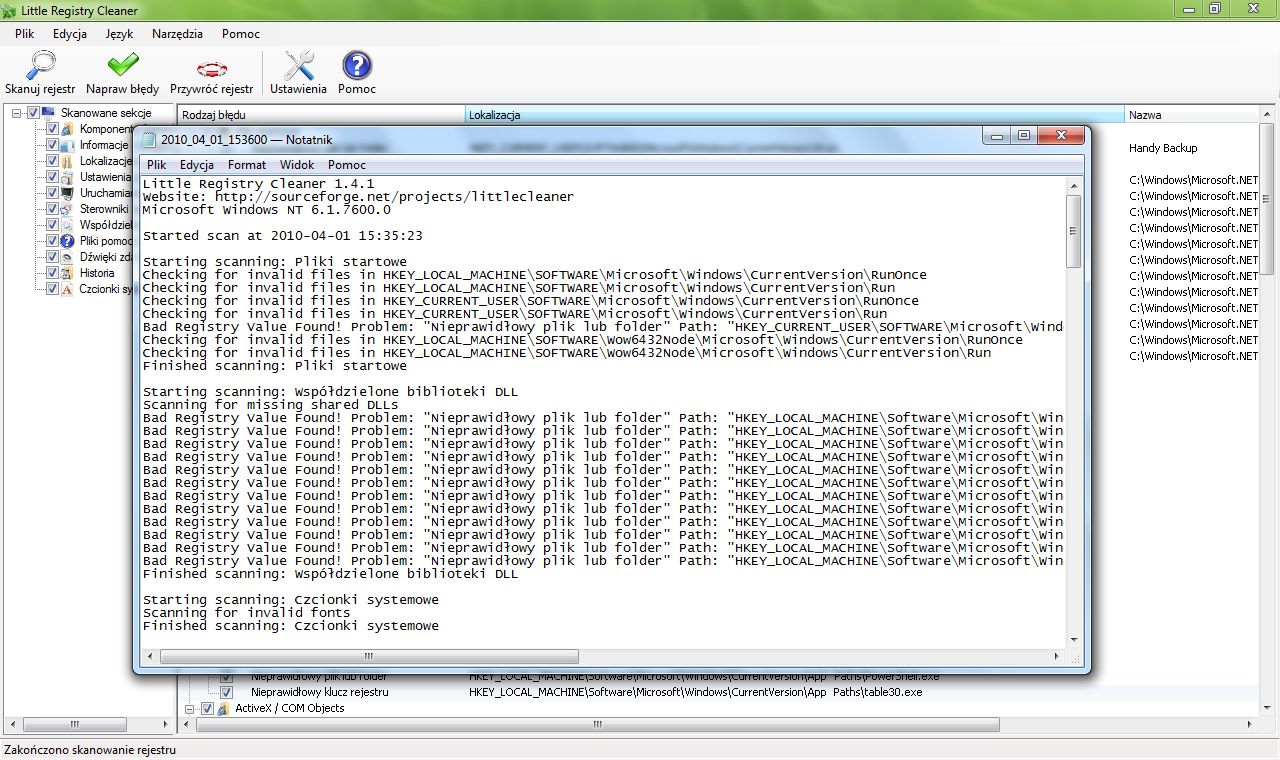Uncheck the Czcionki systemowe checkbox
The image size is (1280, 760).
tap(53, 289)
